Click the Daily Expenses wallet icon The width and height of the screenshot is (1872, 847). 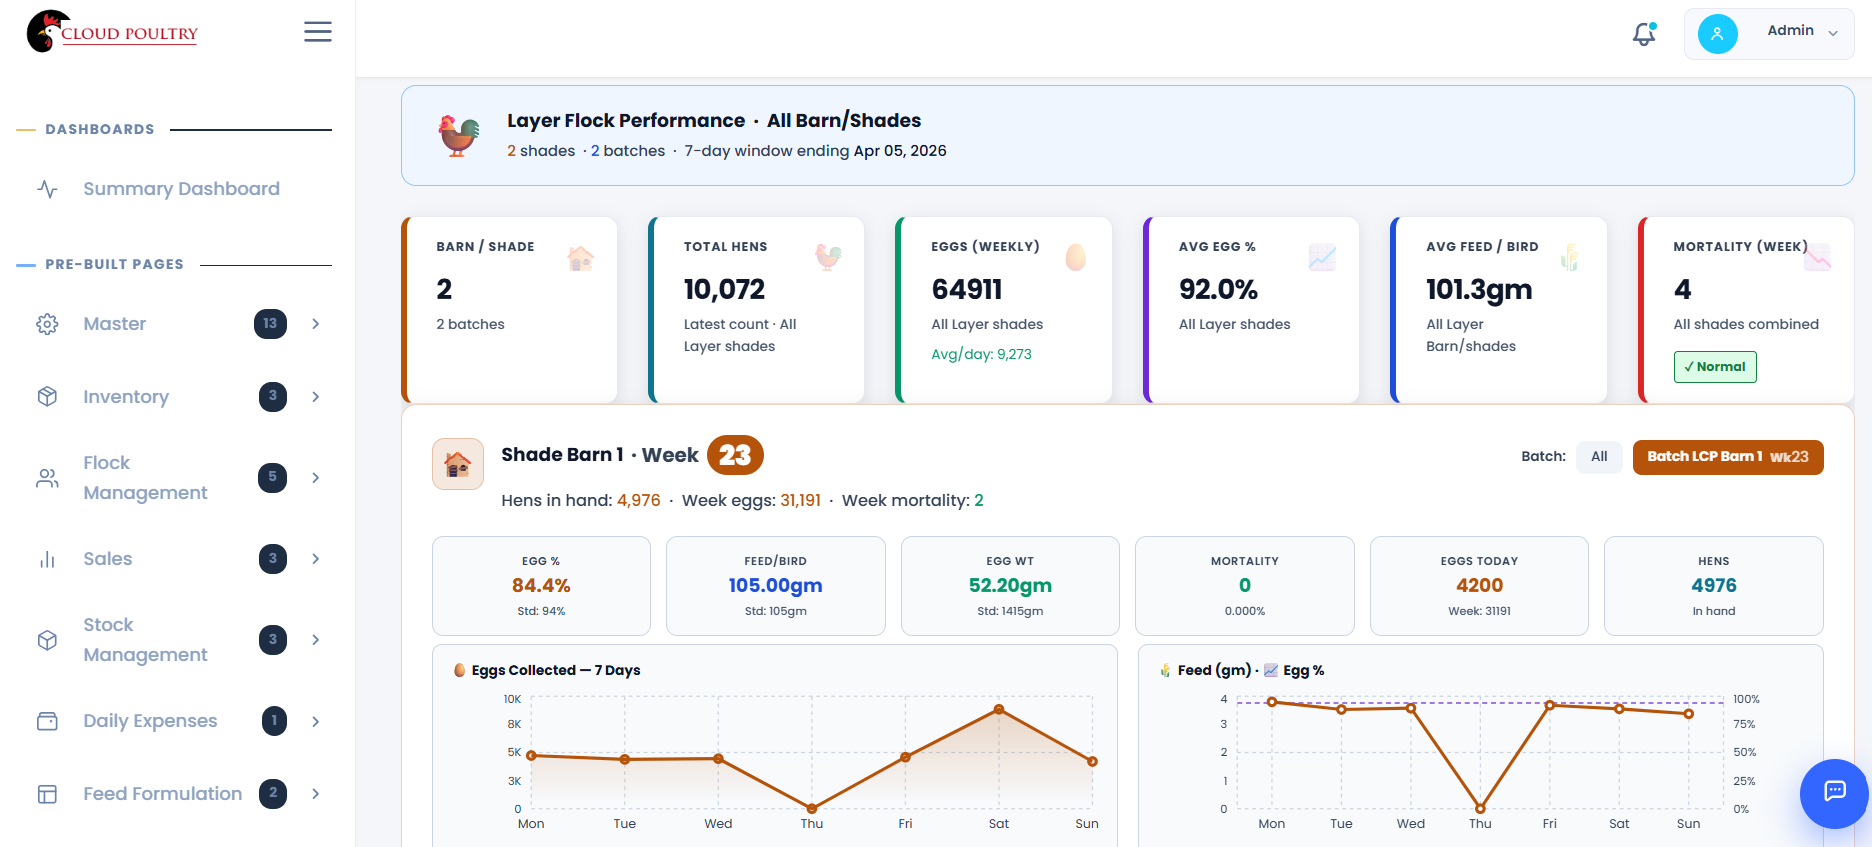47,721
